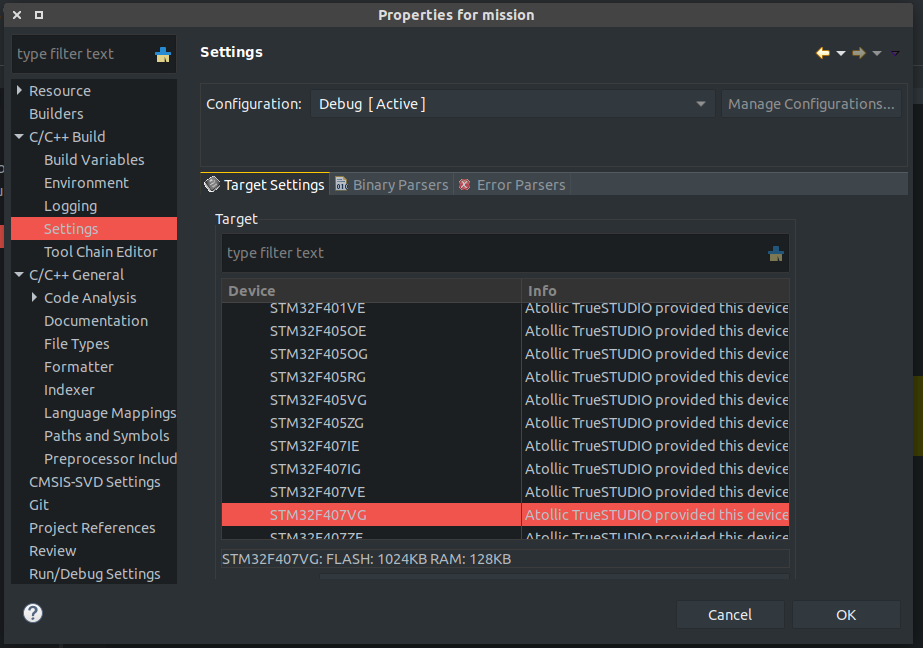Clear the Target filter text icon
The image size is (923, 648).
click(x=775, y=254)
